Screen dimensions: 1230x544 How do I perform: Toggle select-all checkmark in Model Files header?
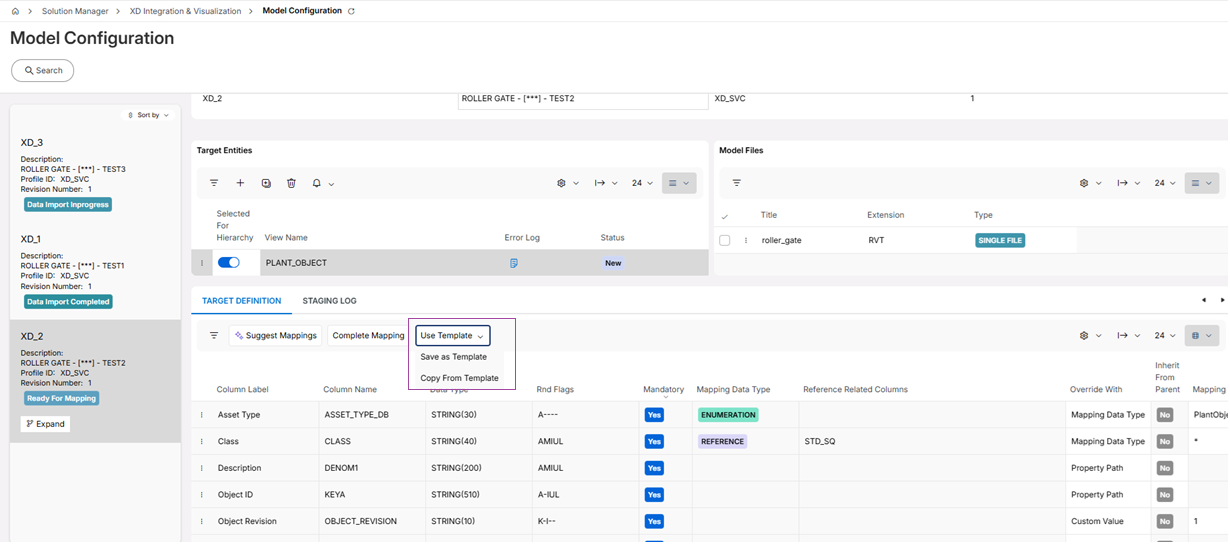click(x=725, y=216)
